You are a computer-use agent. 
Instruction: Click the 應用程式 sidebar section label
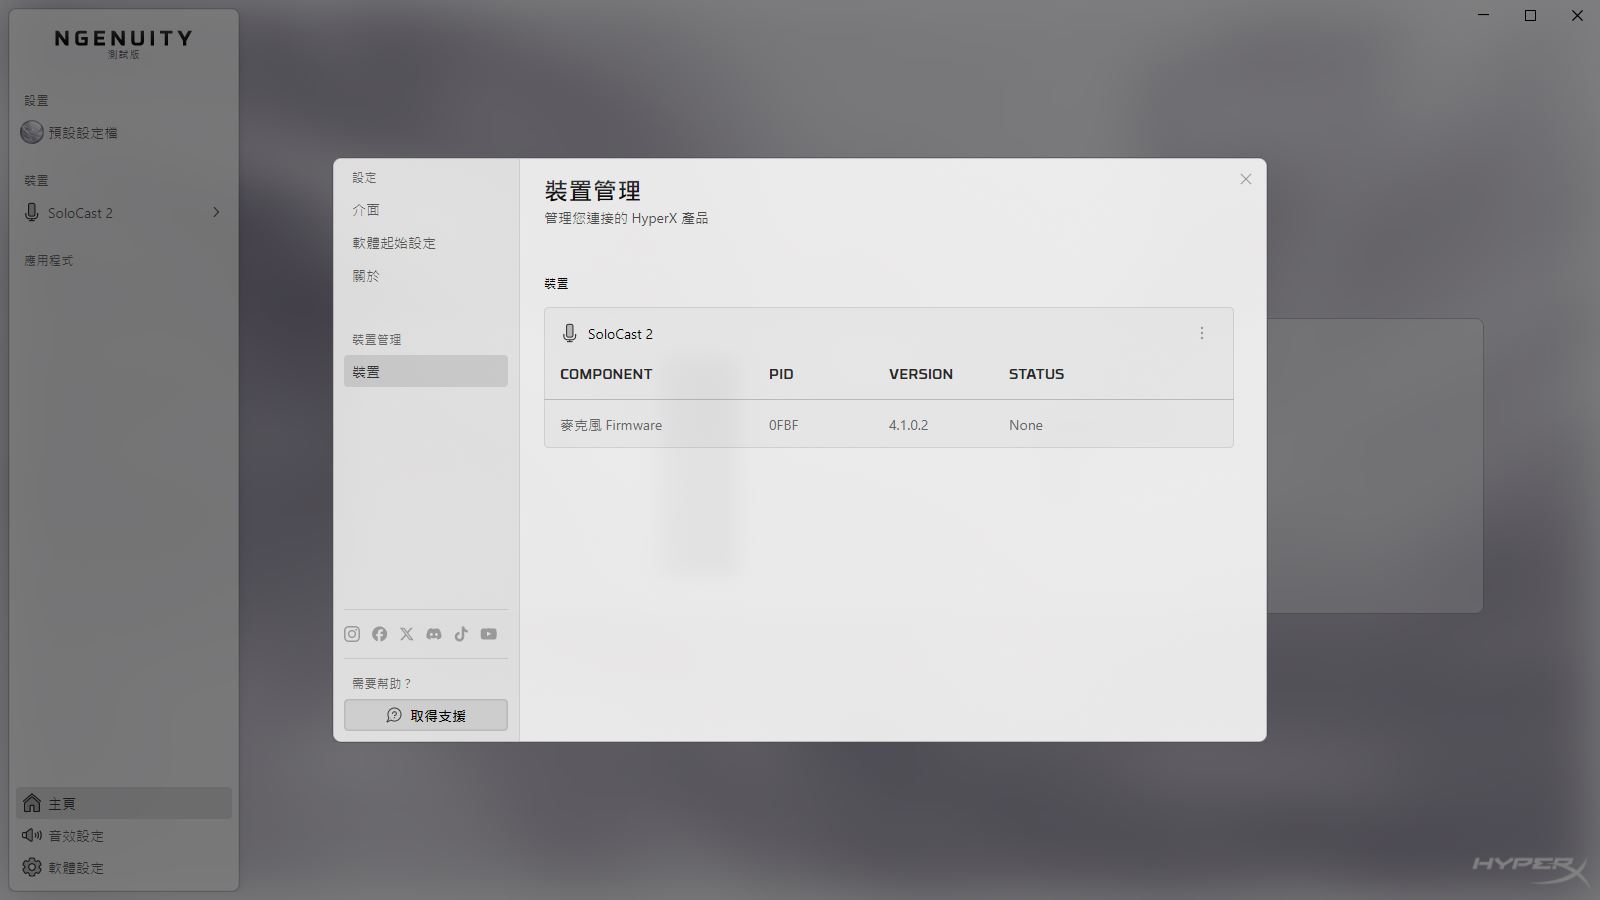[49, 260]
